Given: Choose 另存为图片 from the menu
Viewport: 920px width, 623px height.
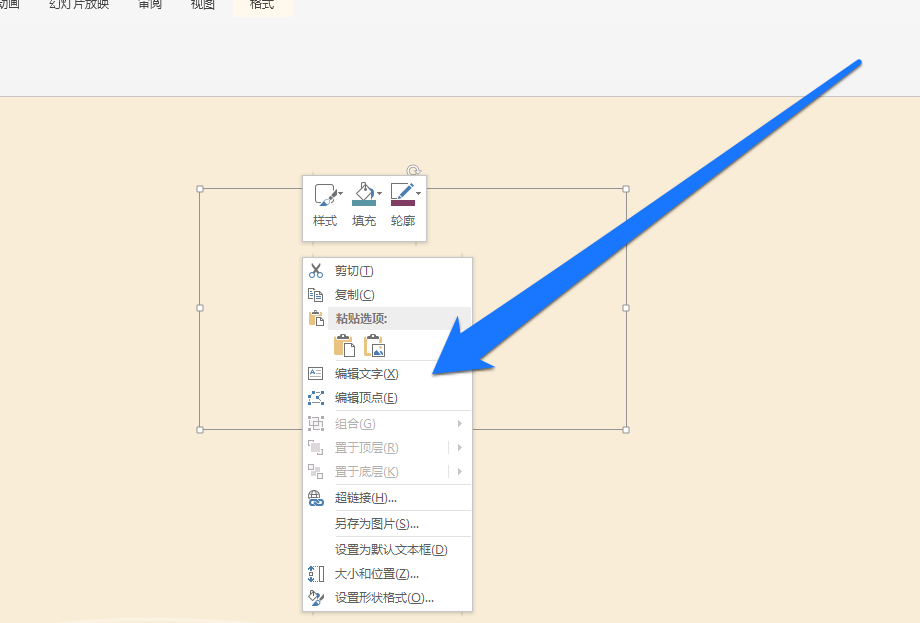Looking at the screenshot, I should [377, 523].
